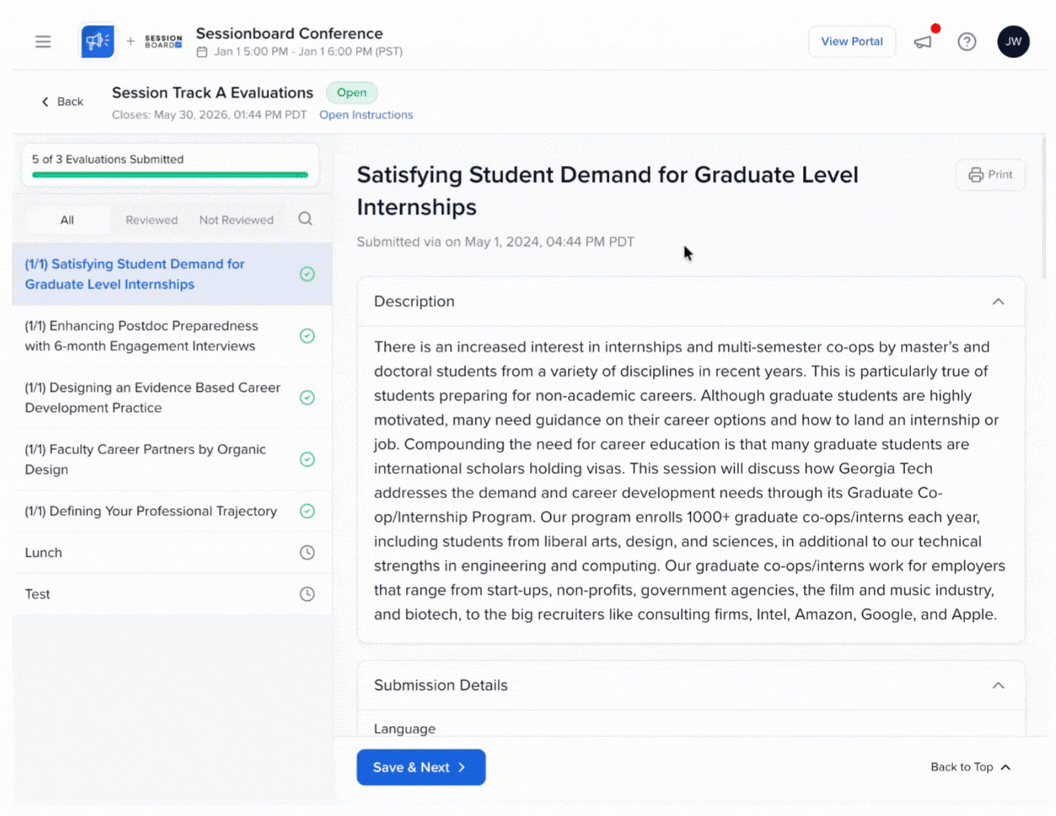Open the hamburger navigation menu

pos(43,42)
